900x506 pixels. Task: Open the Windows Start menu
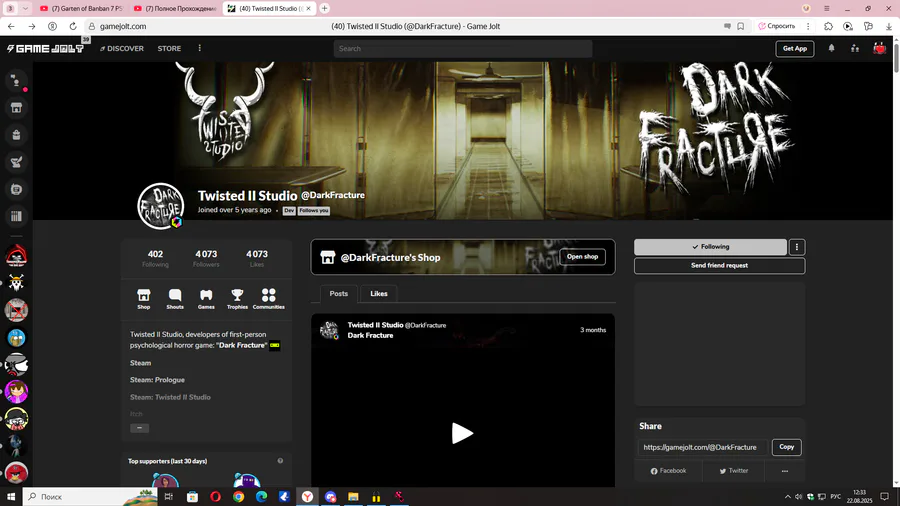[x=11, y=497]
